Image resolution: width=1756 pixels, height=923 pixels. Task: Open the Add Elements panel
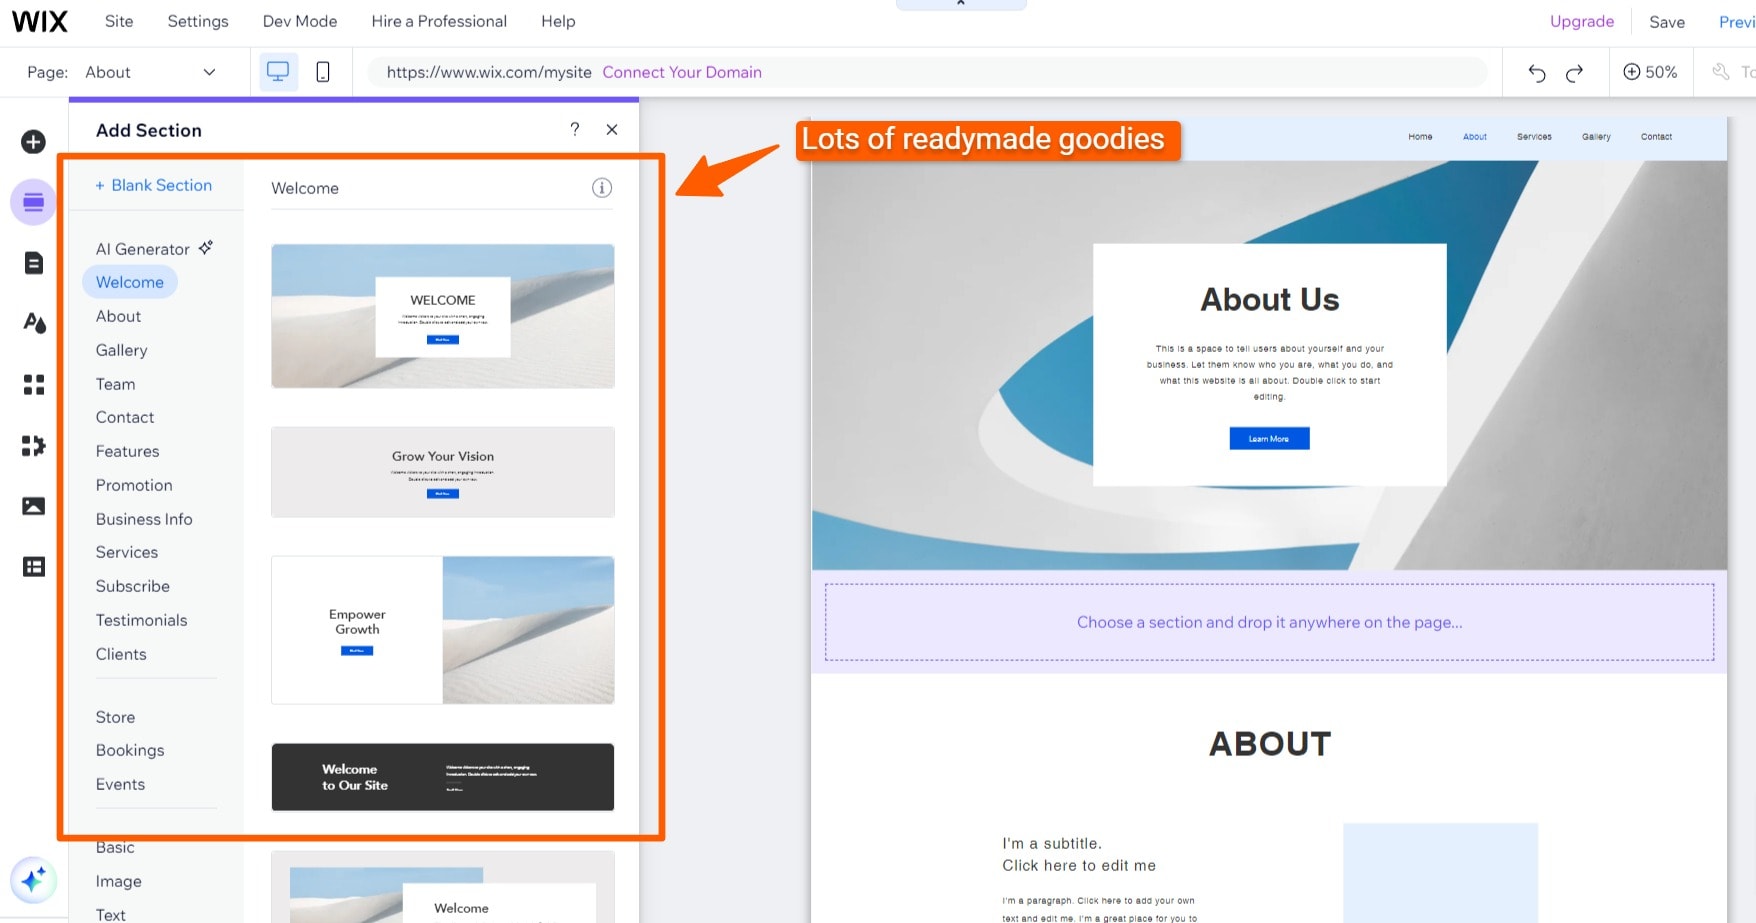33,141
